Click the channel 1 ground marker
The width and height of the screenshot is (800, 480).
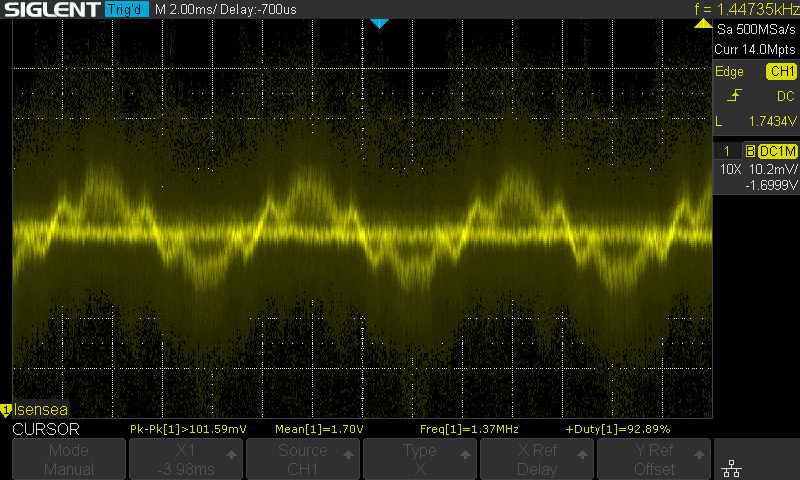coord(6,410)
